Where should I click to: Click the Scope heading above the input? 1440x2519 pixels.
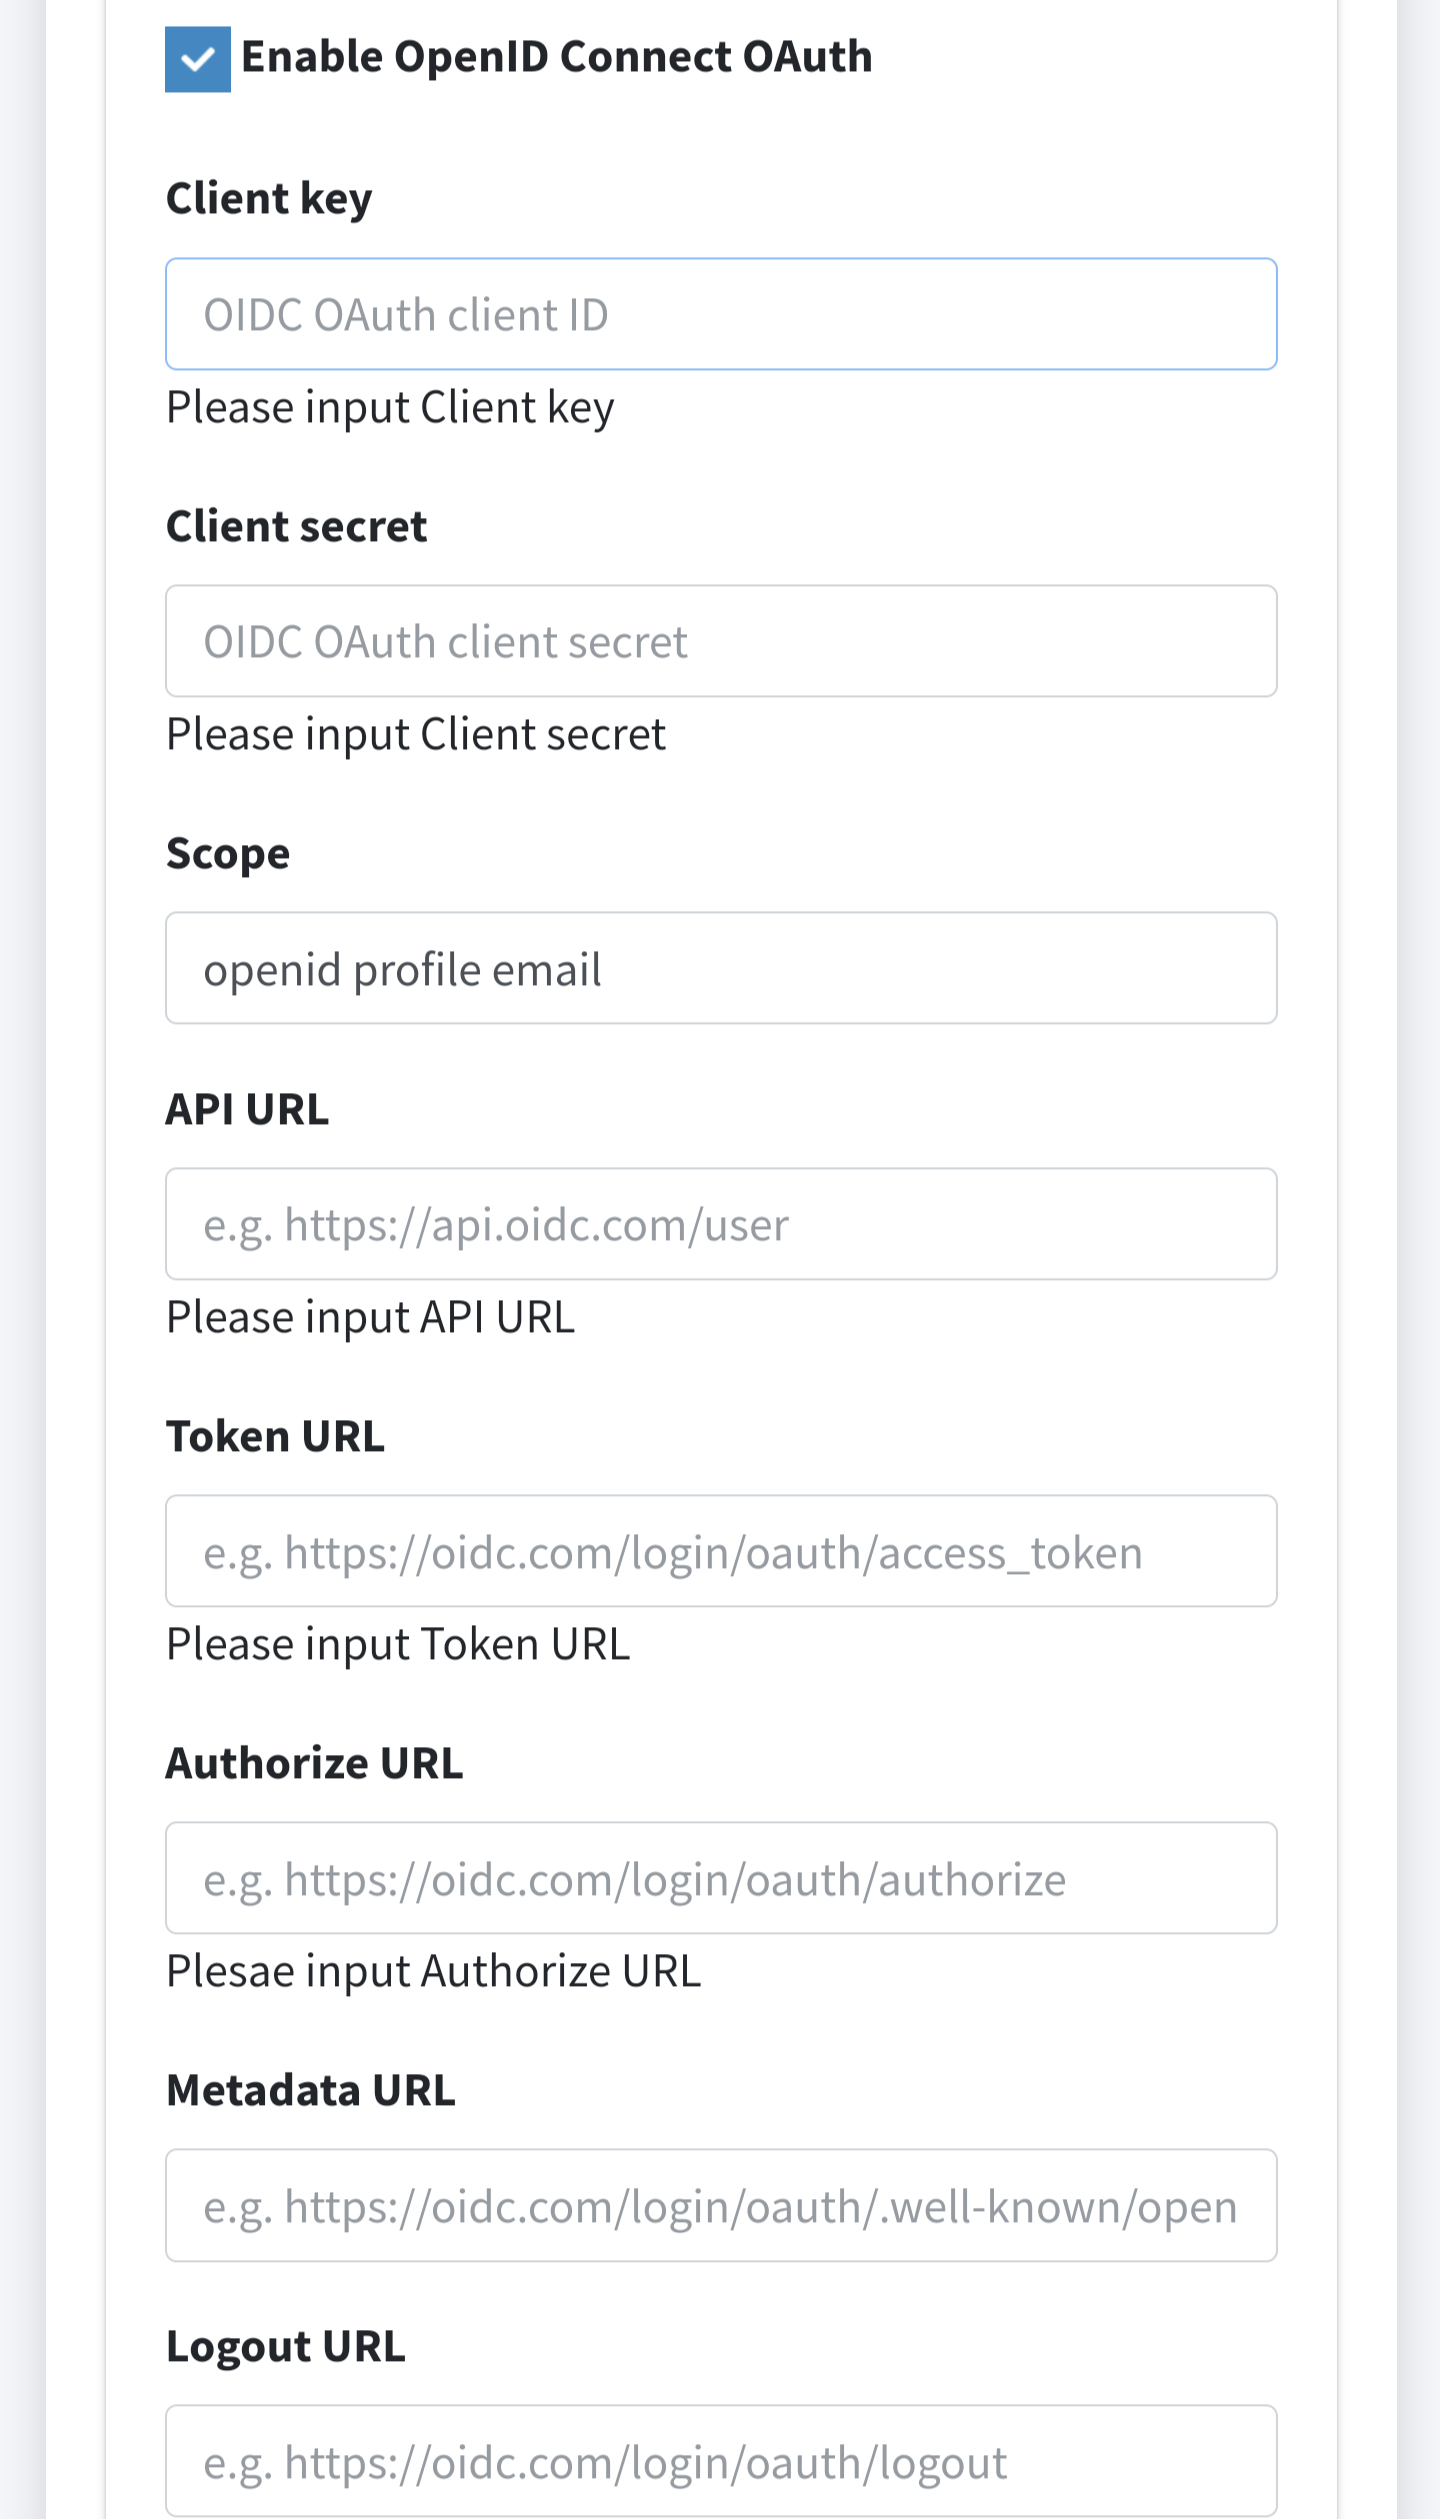(x=227, y=852)
